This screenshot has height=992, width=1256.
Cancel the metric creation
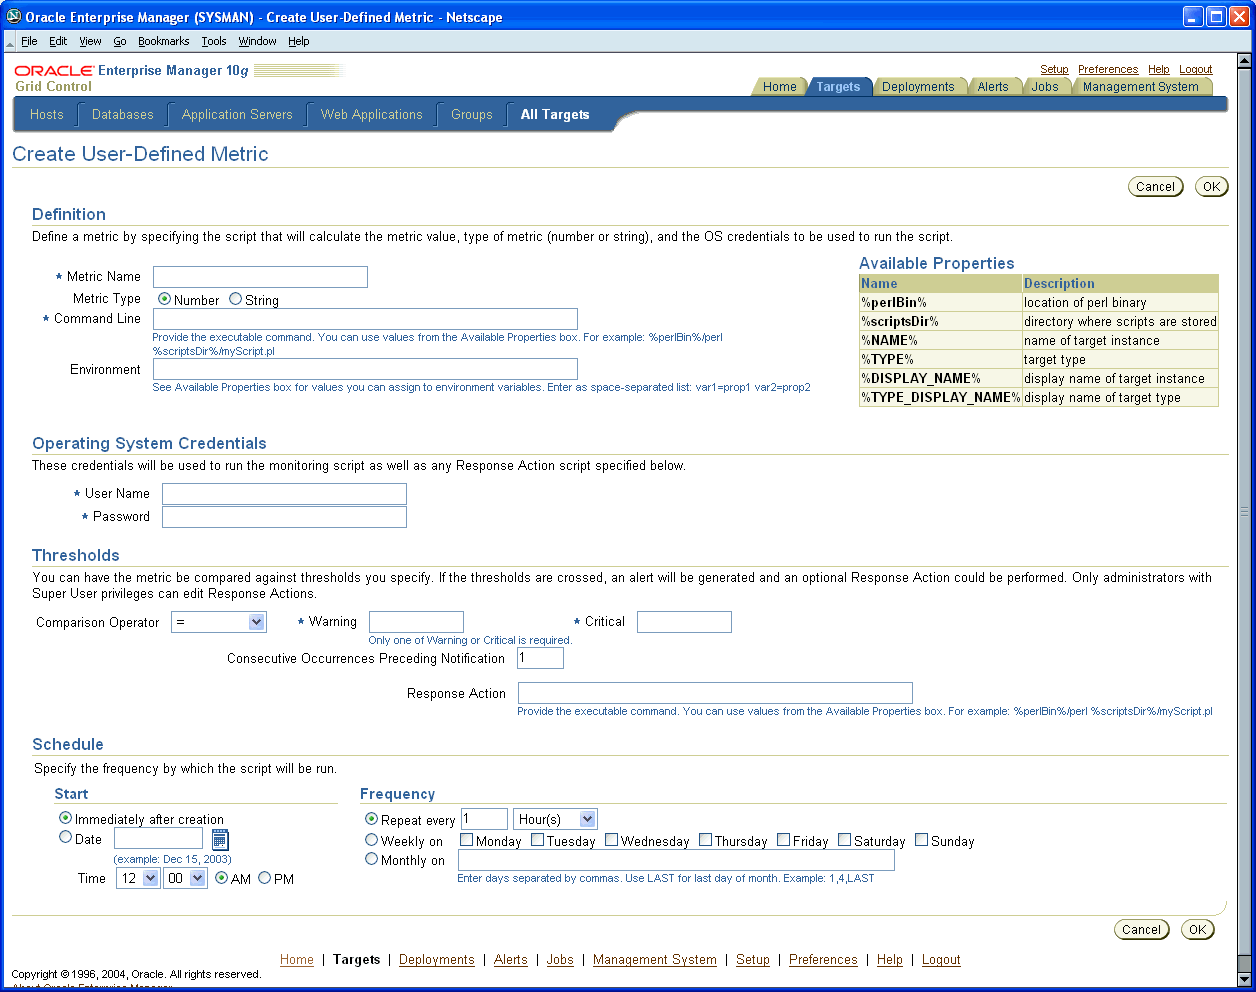[1155, 186]
